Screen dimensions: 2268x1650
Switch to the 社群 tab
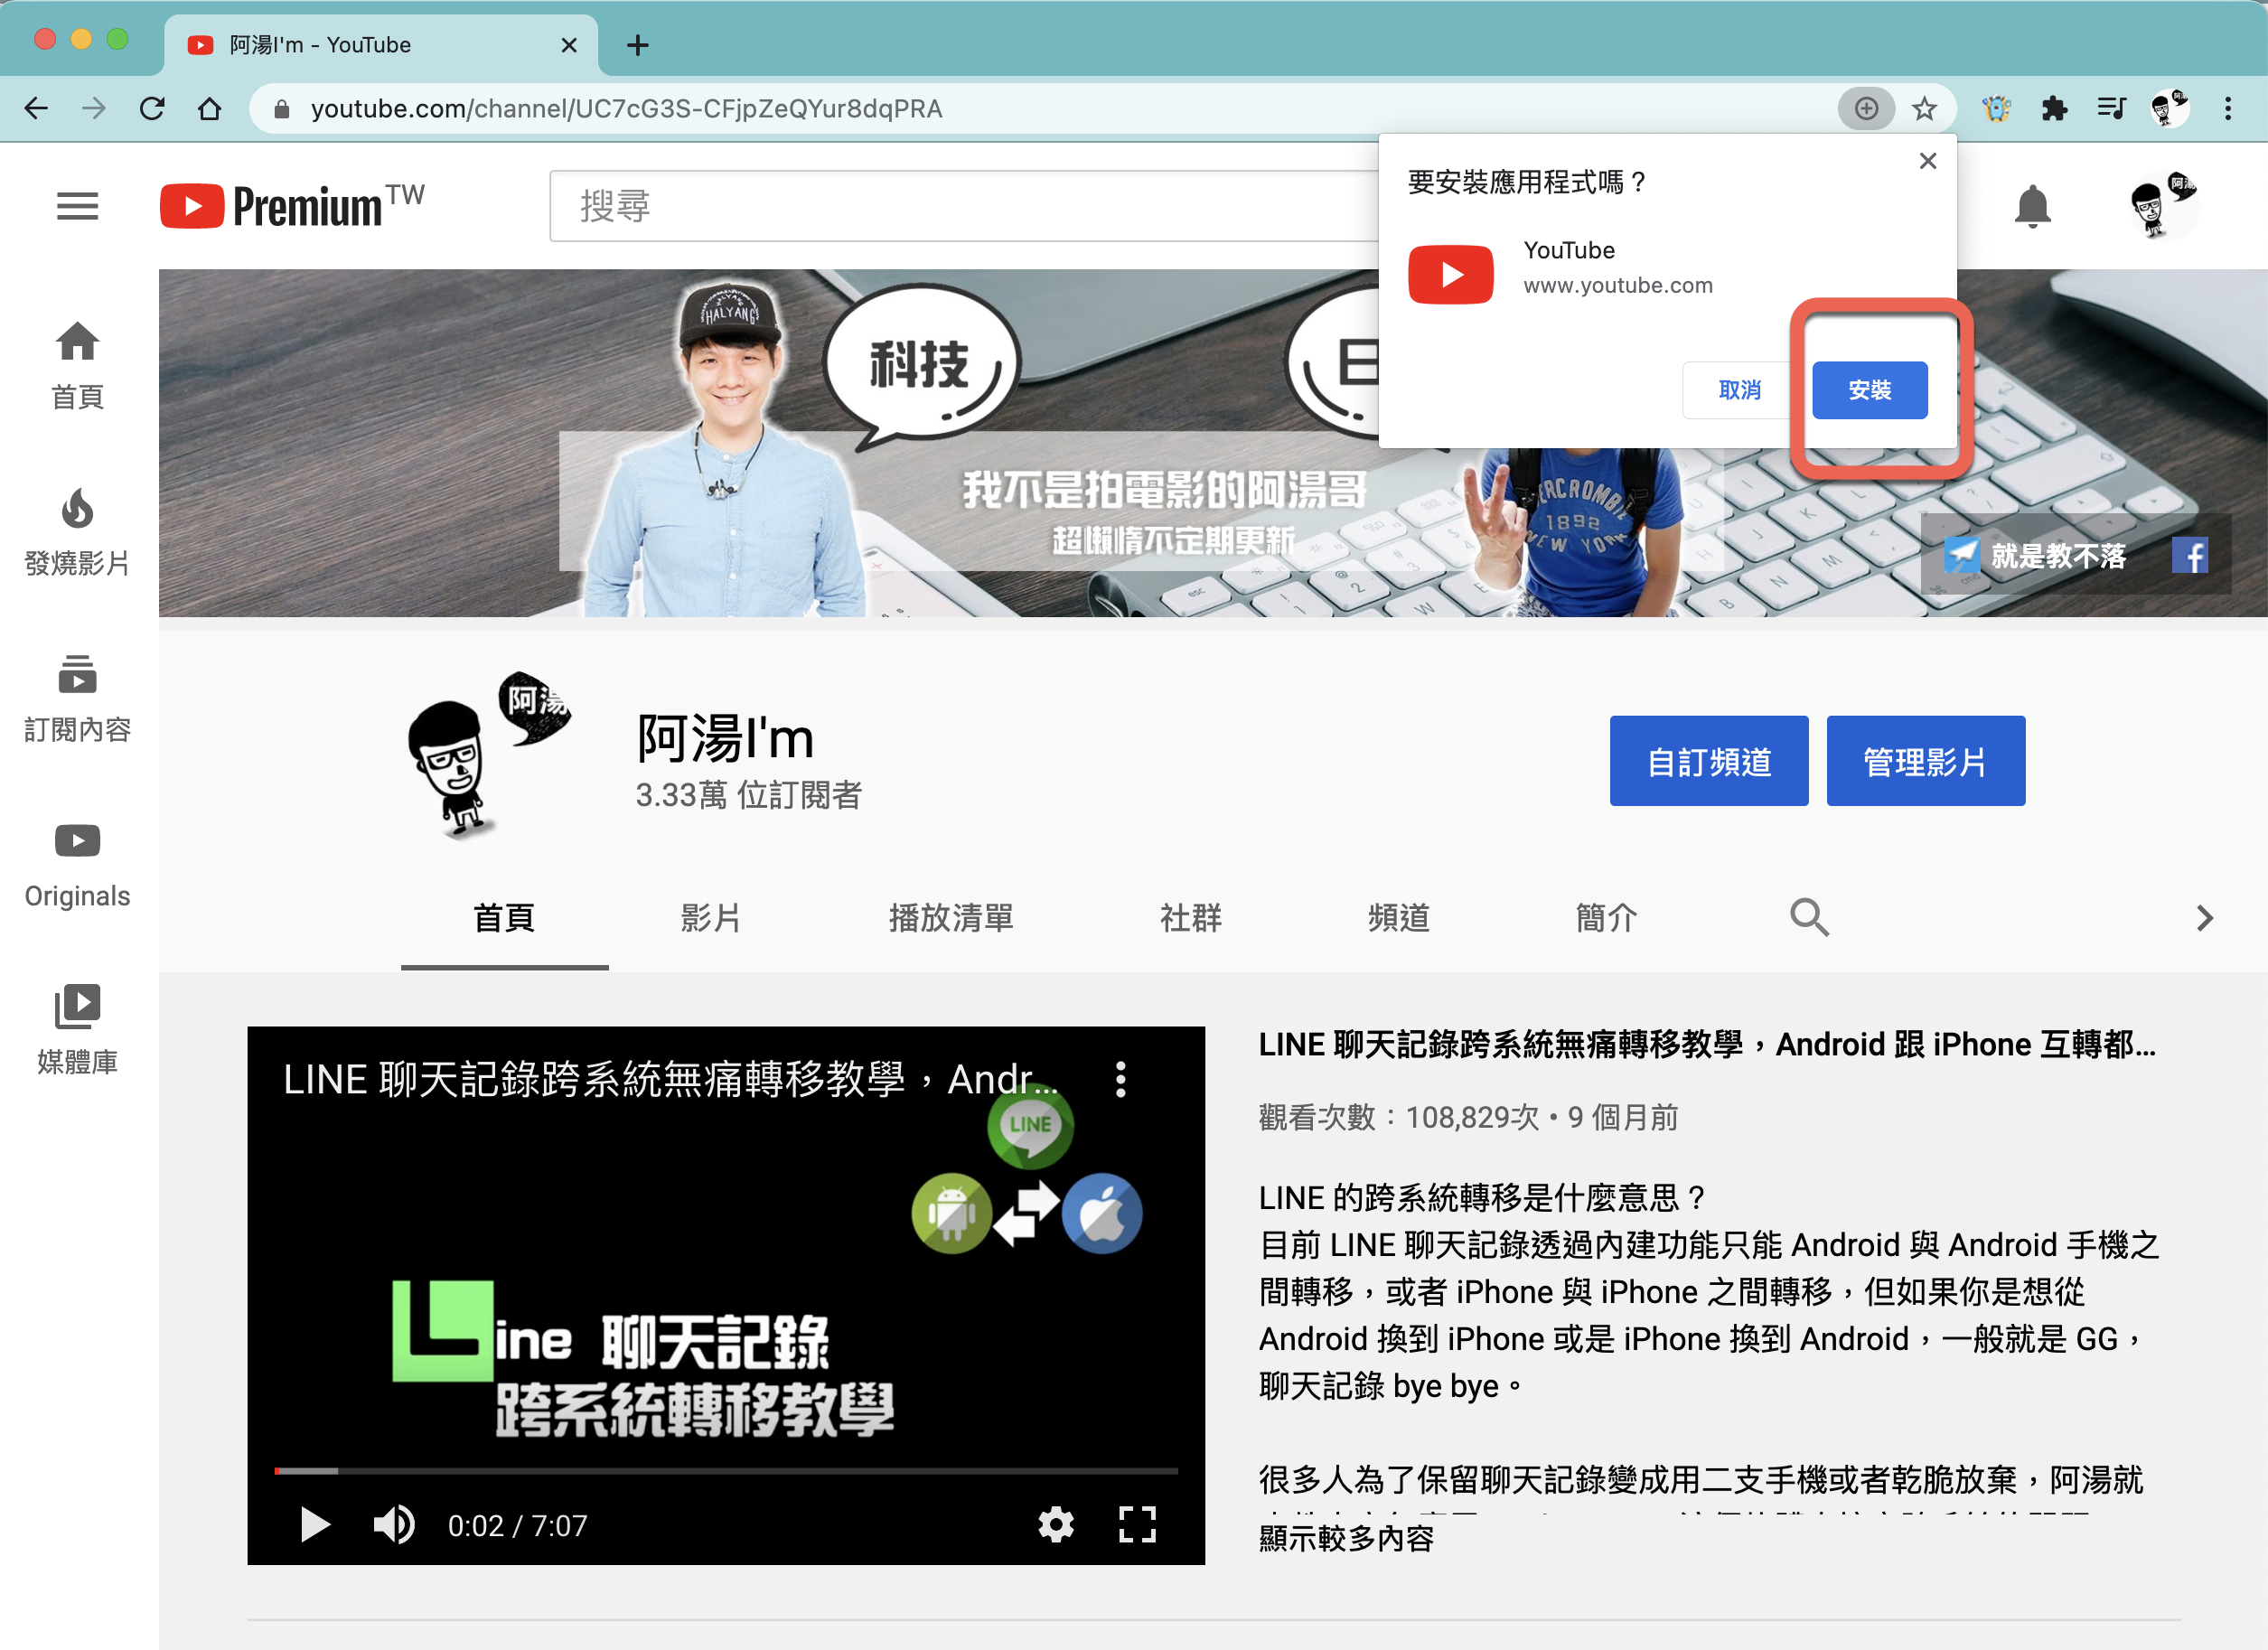click(1190, 917)
